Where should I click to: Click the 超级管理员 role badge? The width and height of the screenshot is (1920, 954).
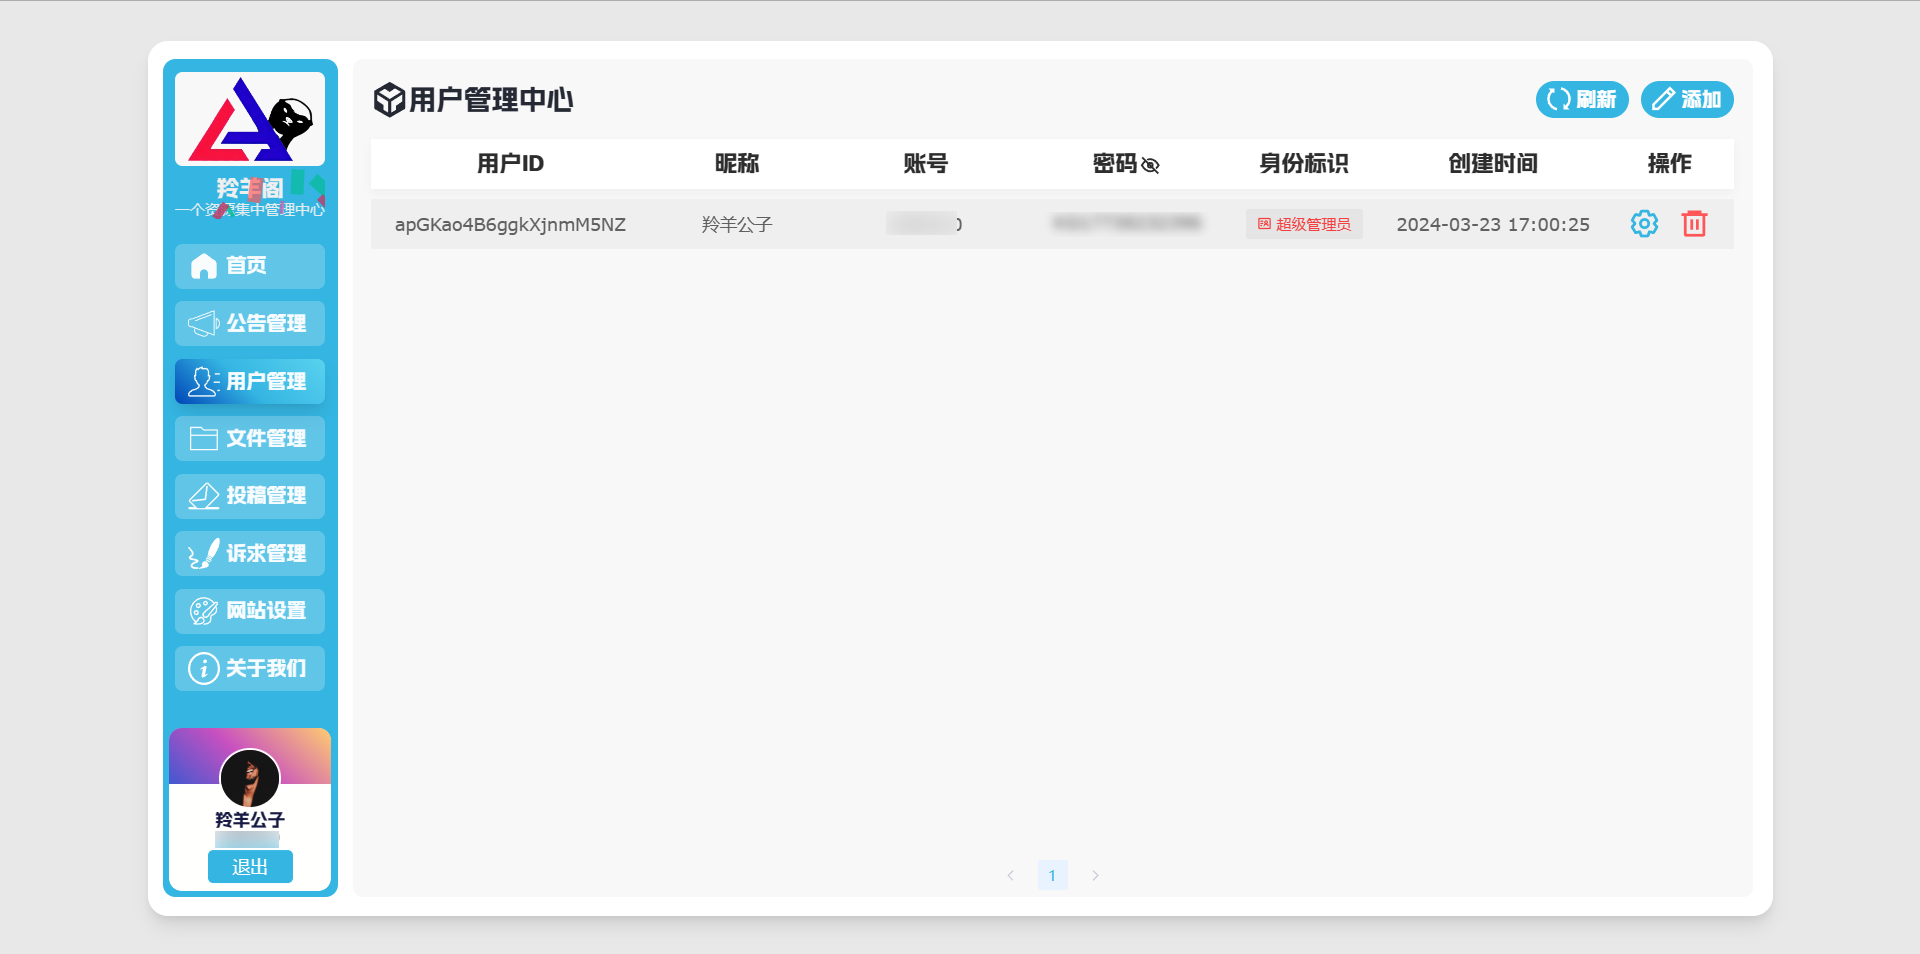[x=1303, y=223]
